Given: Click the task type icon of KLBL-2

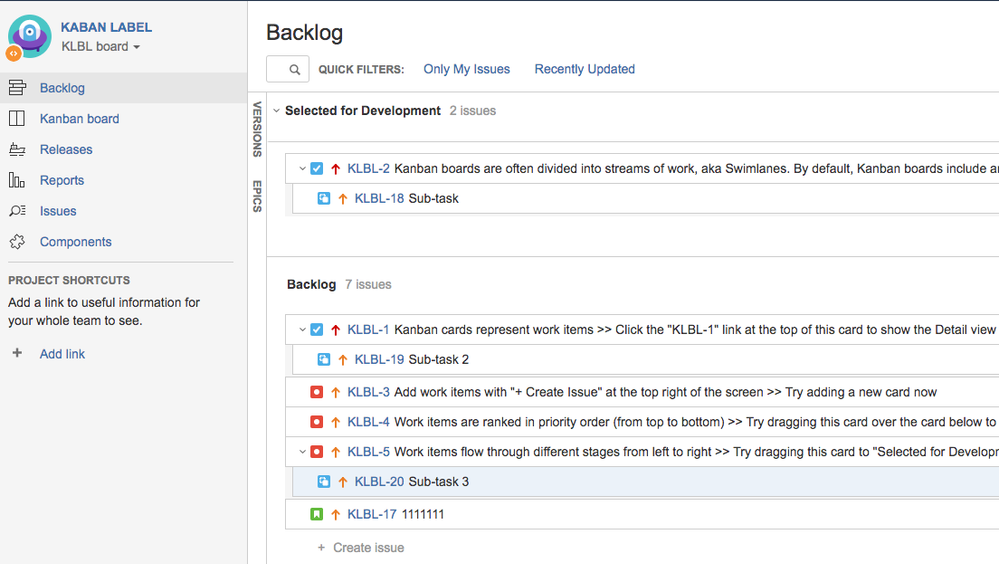Looking at the screenshot, I should click(x=317, y=169).
